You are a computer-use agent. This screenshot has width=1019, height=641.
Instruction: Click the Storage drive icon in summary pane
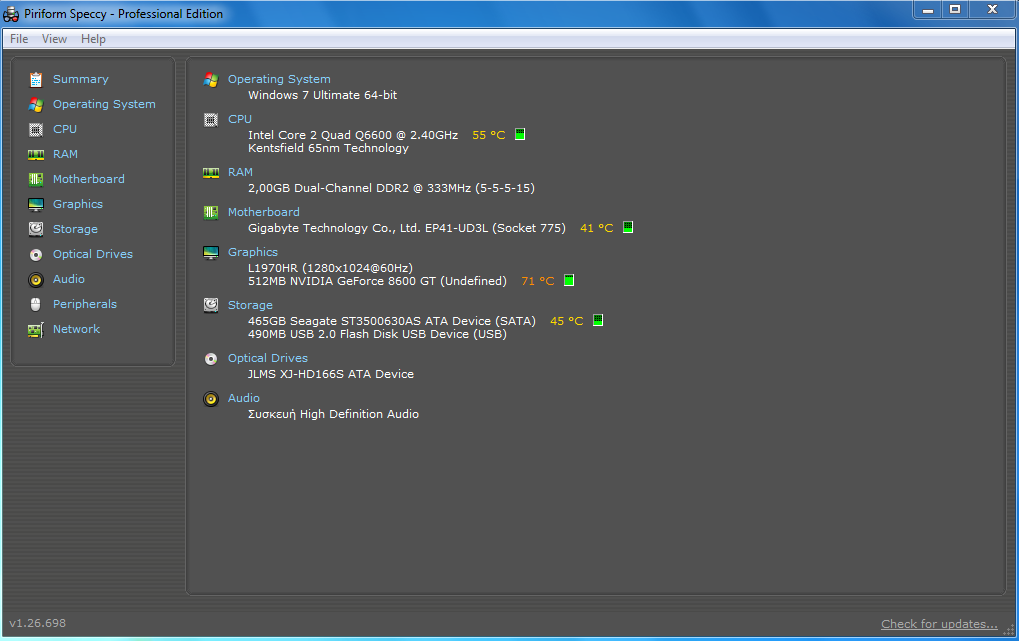pyautogui.click(x=211, y=305)
